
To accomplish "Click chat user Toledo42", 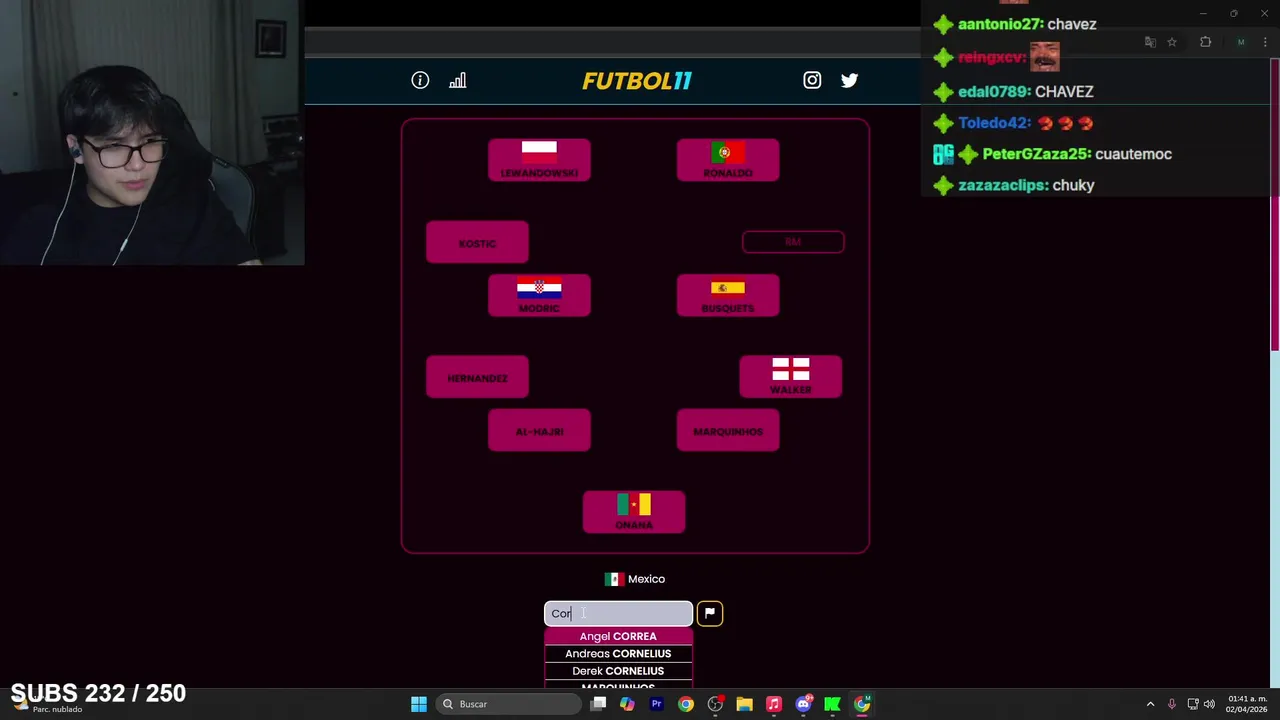I will click(x=994, y=123).
